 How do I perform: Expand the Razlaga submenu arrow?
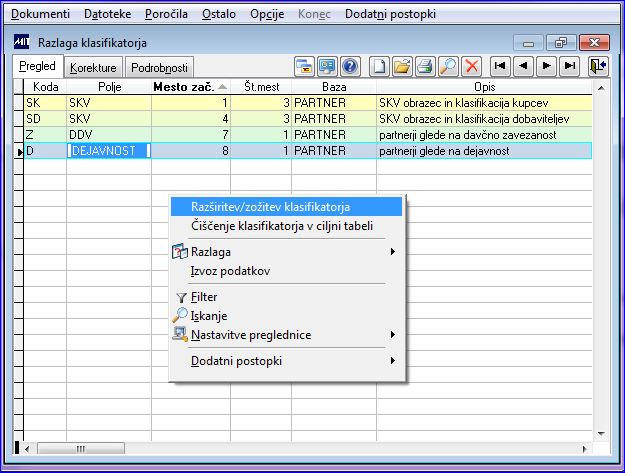[393, 251]
